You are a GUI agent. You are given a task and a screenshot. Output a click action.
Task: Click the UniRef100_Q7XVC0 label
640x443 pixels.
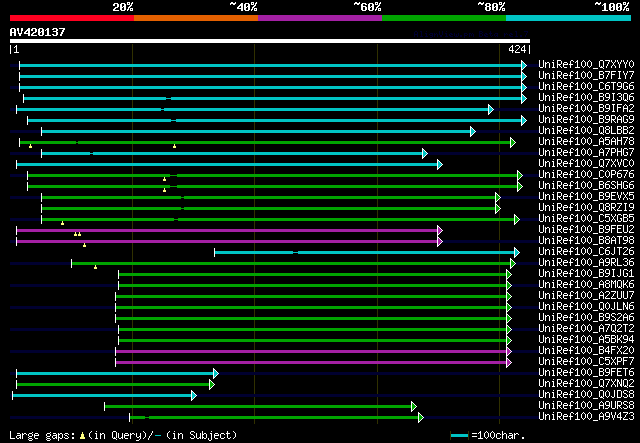click(x=586, y=164)
